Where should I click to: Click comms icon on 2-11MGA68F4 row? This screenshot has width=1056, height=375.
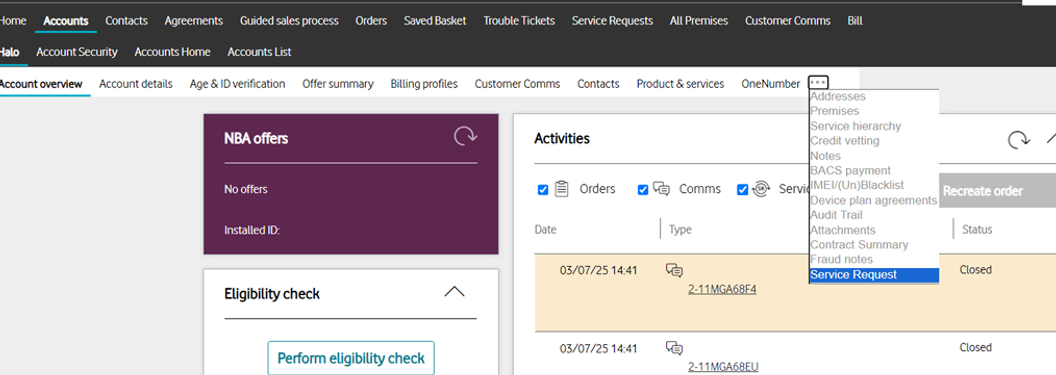[x=674, y=270]
